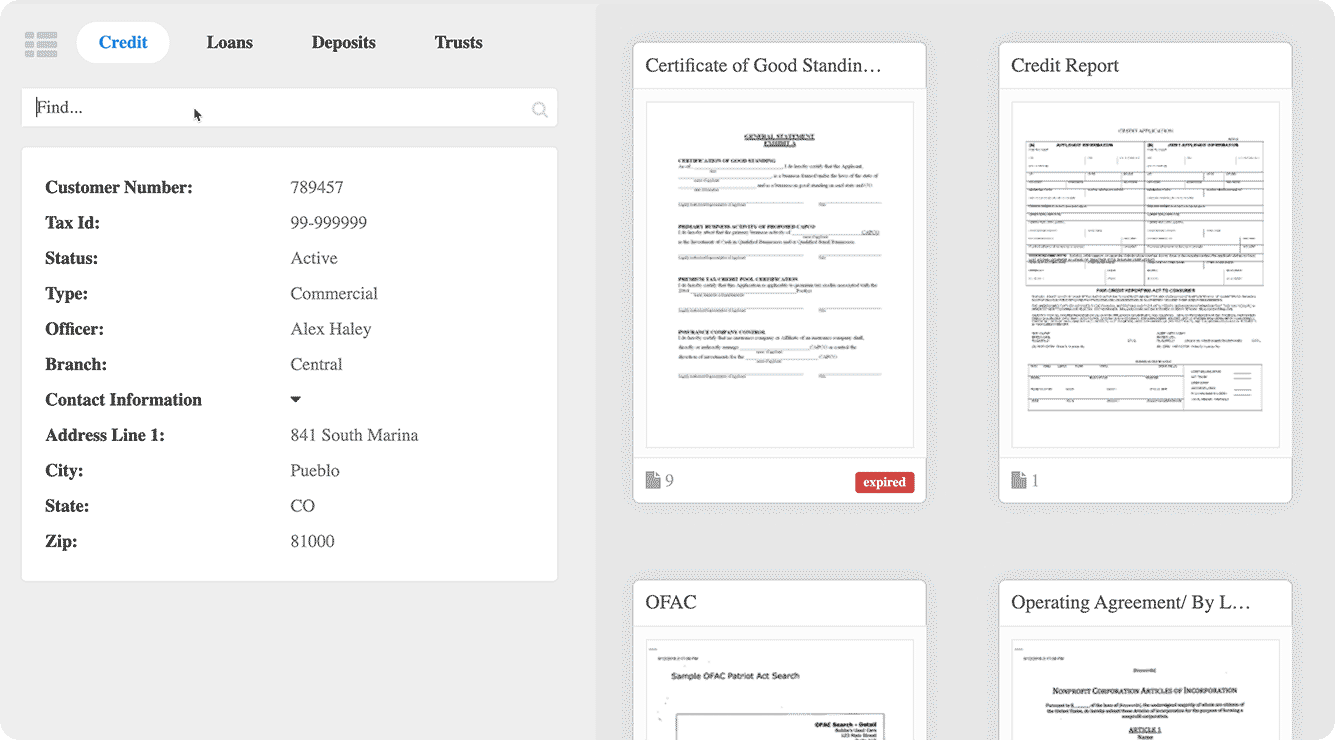The height and width of the screenshot is (740, 1335).
Task: Click the page-count icon on the Credit Report card
Action: [1020, 480]
